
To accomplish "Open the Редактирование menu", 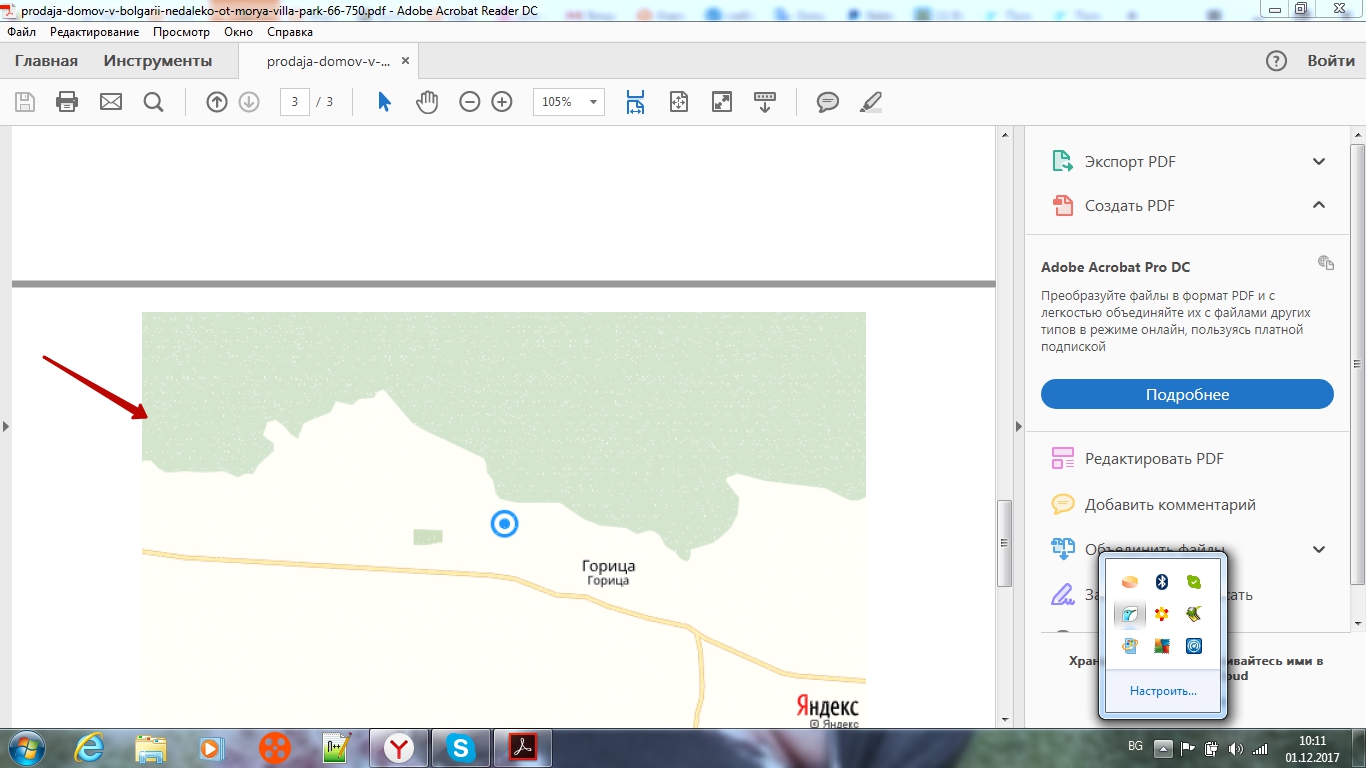I will tap(95, 32).
